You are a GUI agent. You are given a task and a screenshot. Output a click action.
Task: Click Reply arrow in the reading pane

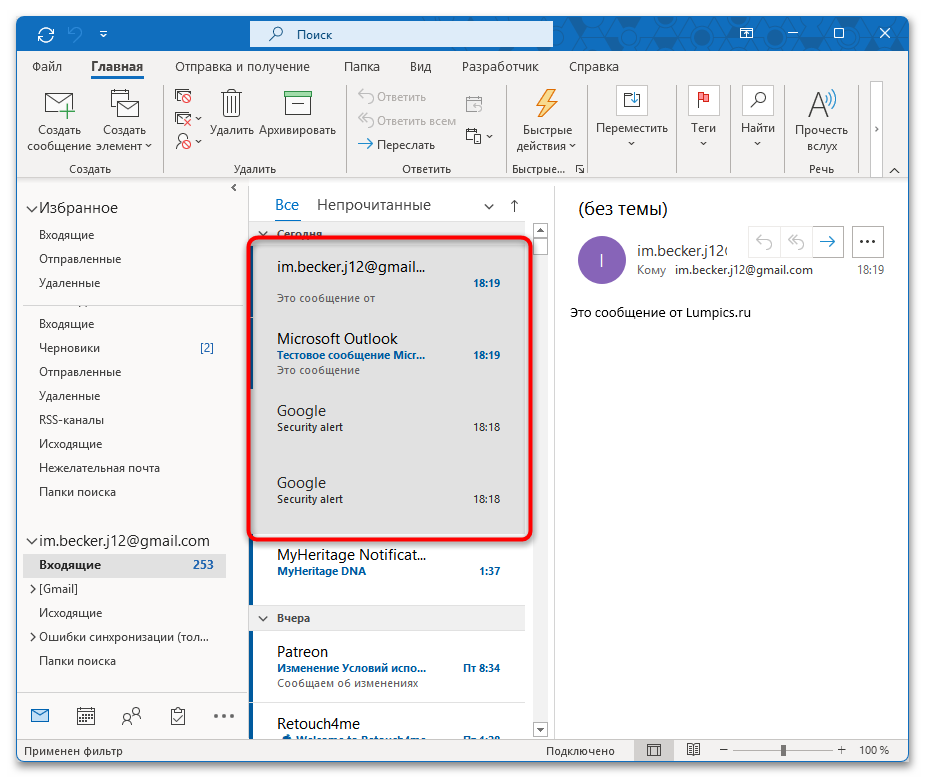point(764,242)
